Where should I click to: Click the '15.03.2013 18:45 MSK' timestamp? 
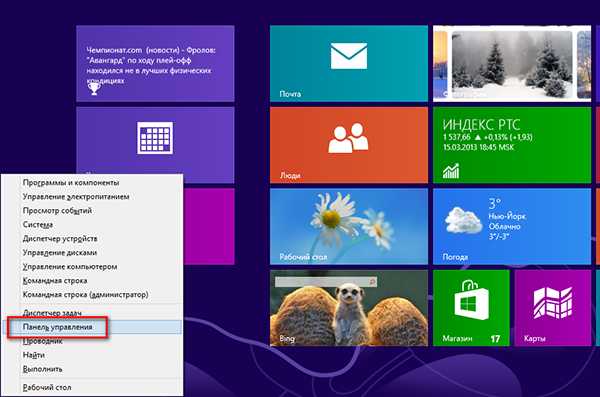478,147
